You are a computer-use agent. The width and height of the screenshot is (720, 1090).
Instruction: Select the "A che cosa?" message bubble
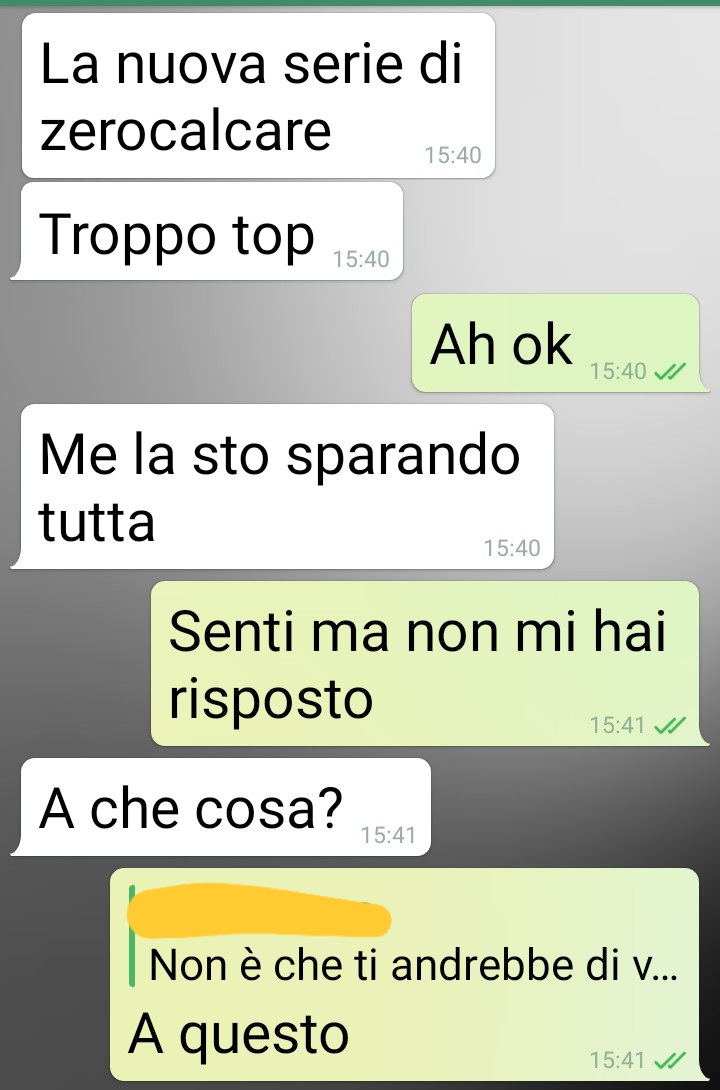tap(220, 807)
